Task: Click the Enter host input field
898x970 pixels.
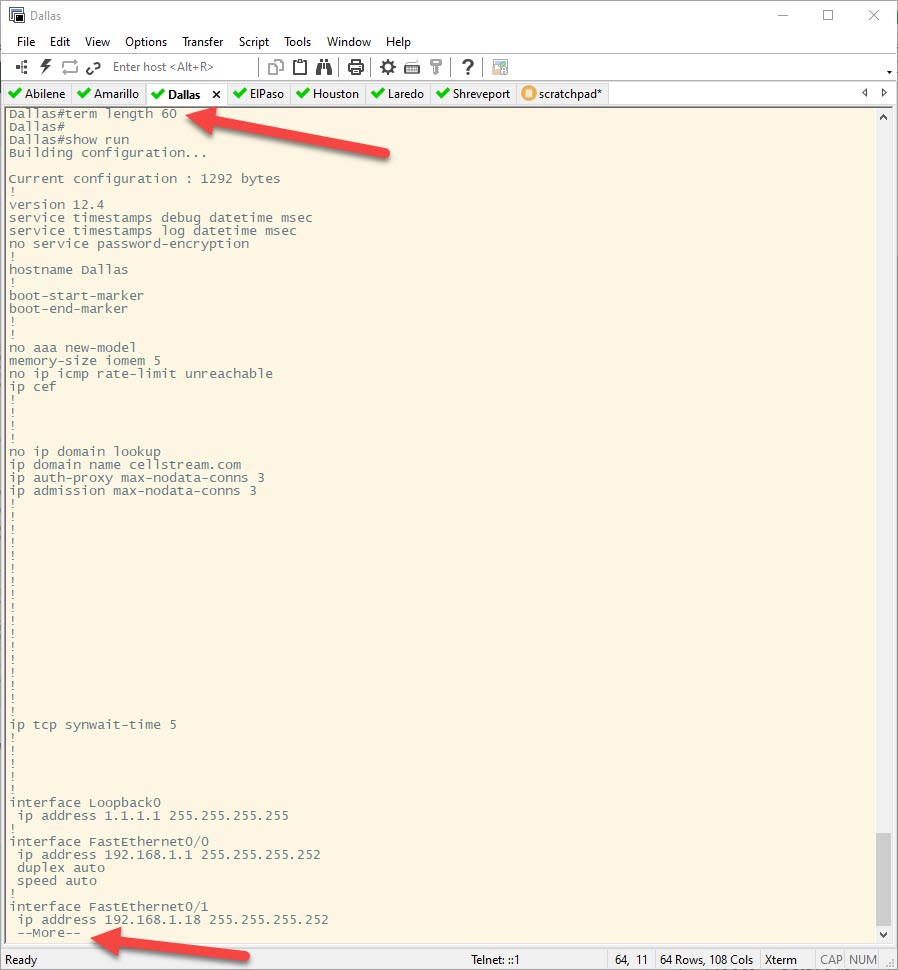Action: pyautogui.click(x=180, y=67)
